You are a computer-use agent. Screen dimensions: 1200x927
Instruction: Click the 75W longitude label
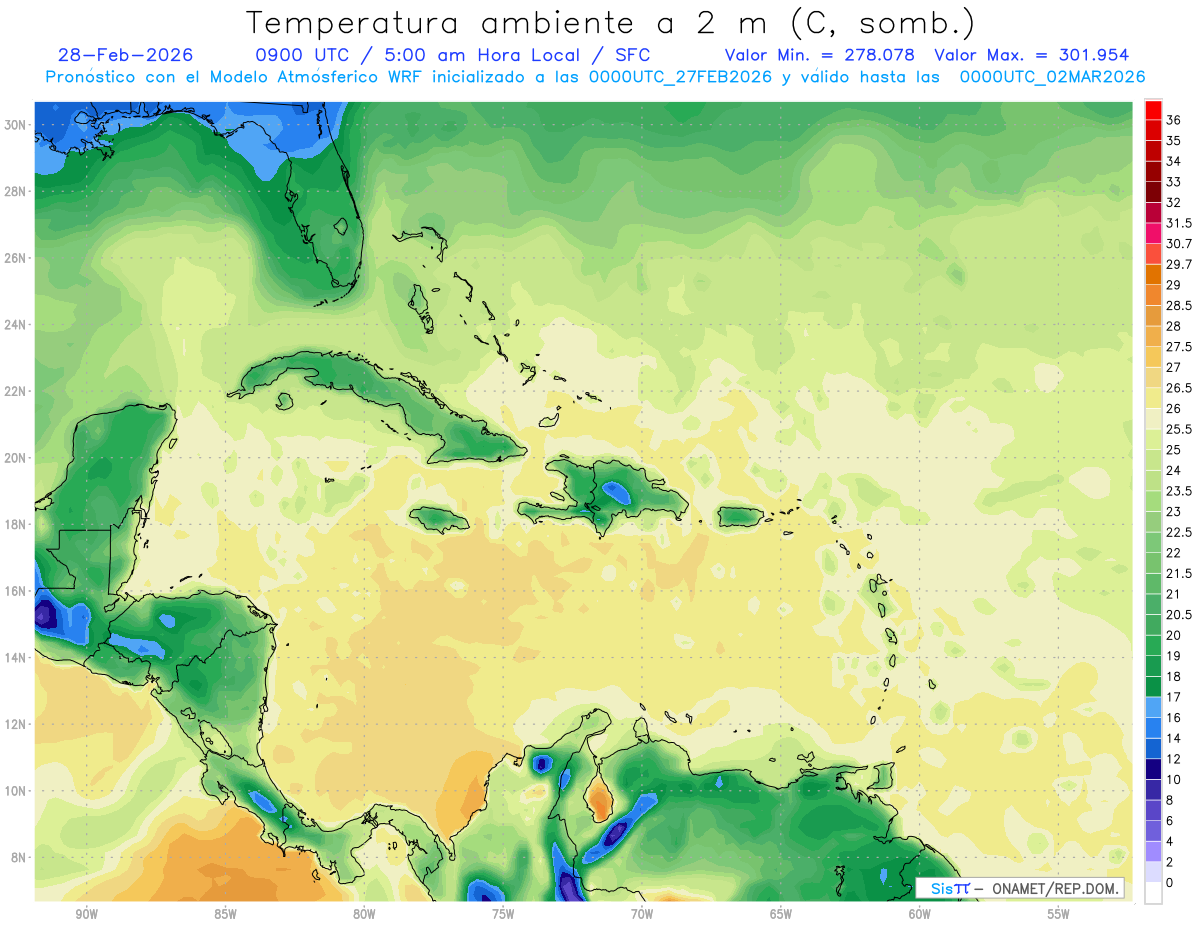tap(503, 914)
